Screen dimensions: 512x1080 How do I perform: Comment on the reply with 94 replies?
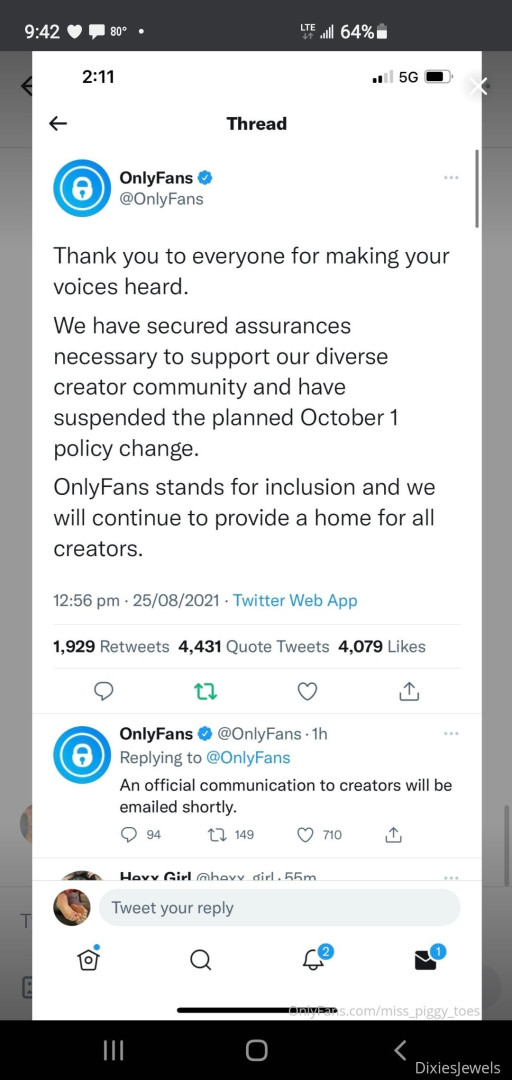(x=141, y=835)
